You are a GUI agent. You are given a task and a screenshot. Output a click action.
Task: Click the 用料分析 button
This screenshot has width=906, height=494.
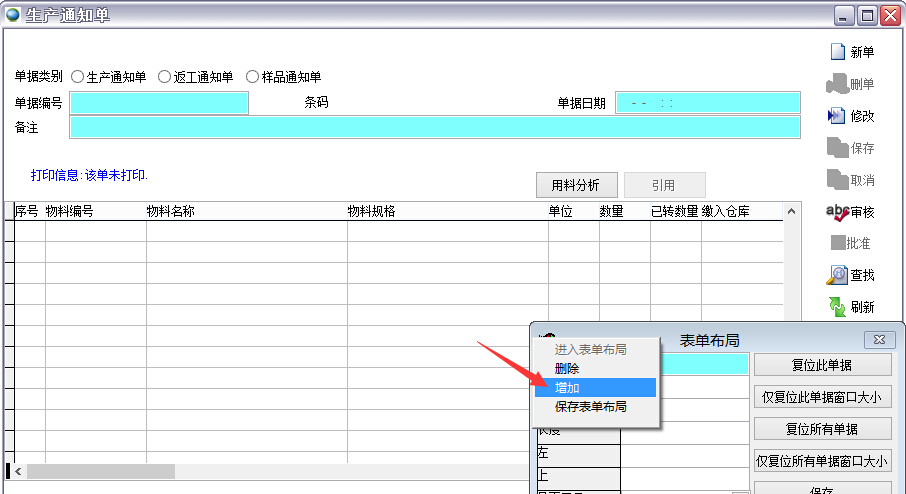pyautogui.click(x=576, y=185)
